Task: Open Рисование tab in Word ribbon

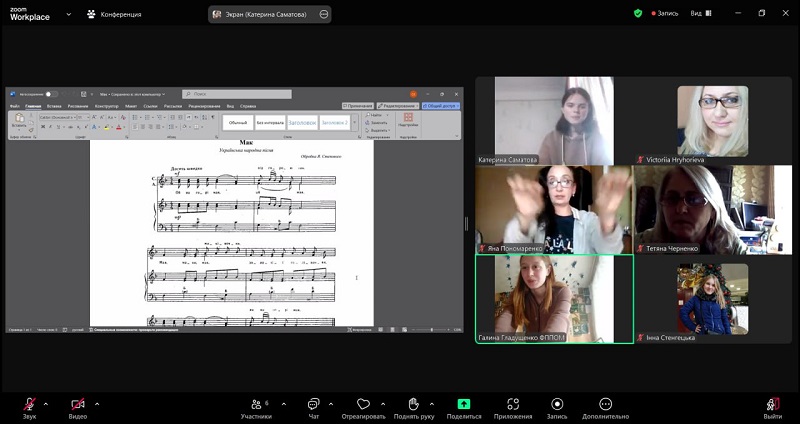Action: 78,106
